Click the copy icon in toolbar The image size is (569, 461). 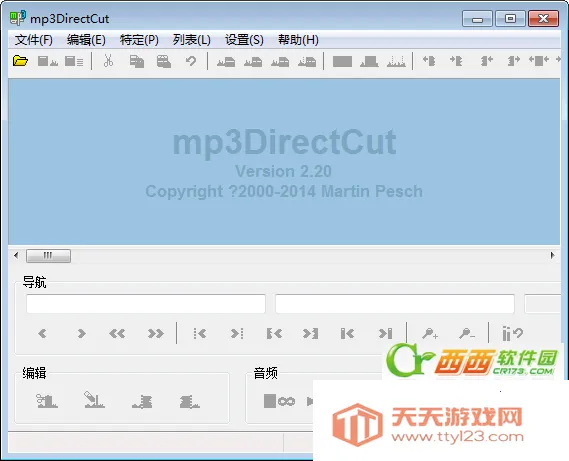tap(137, 61)
